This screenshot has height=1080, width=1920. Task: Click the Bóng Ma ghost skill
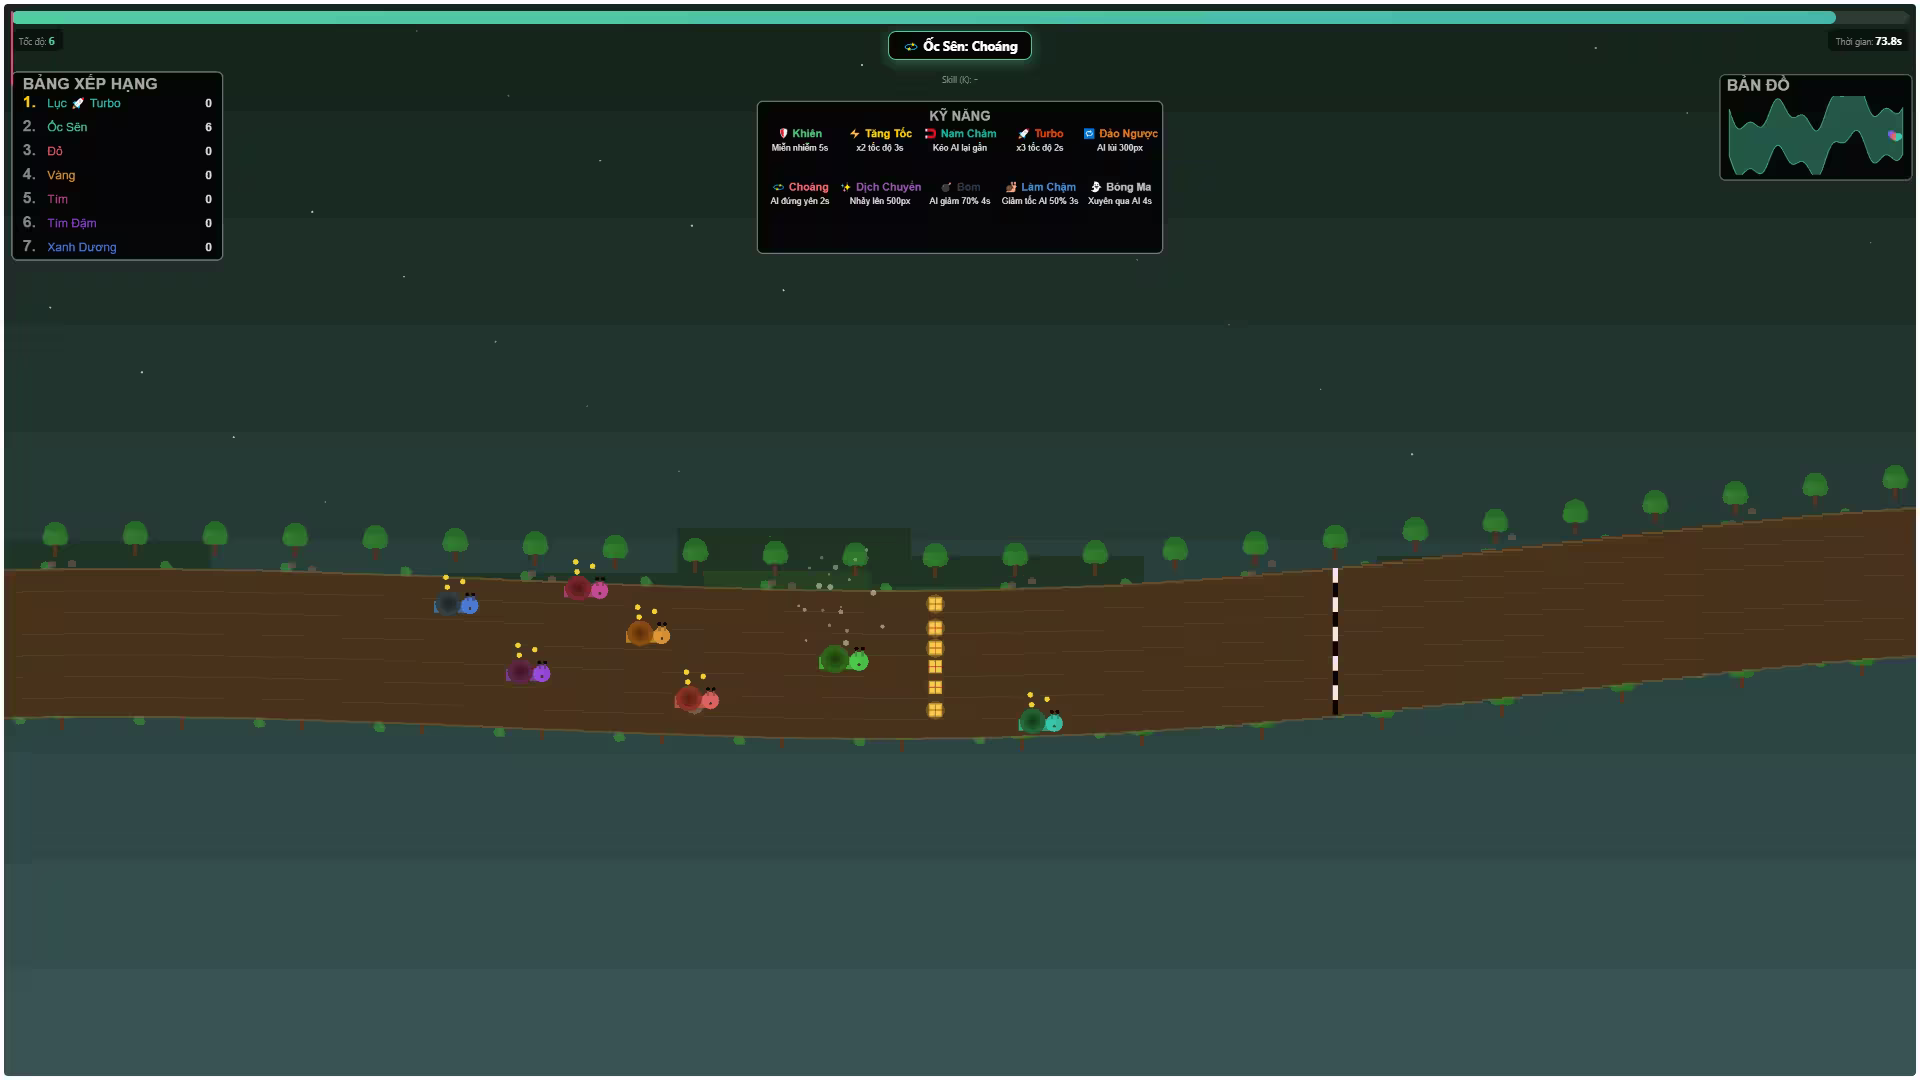[1096, 187]
